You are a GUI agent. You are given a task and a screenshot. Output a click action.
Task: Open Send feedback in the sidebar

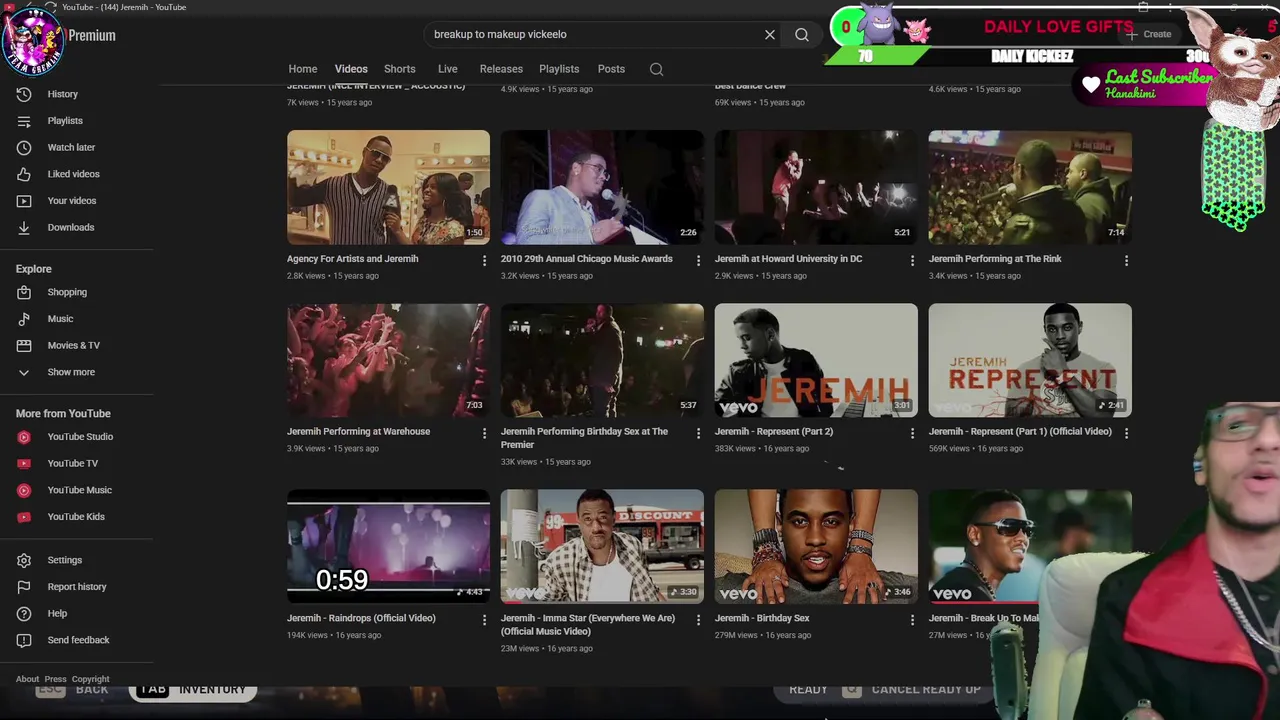[x=78, y=640]
